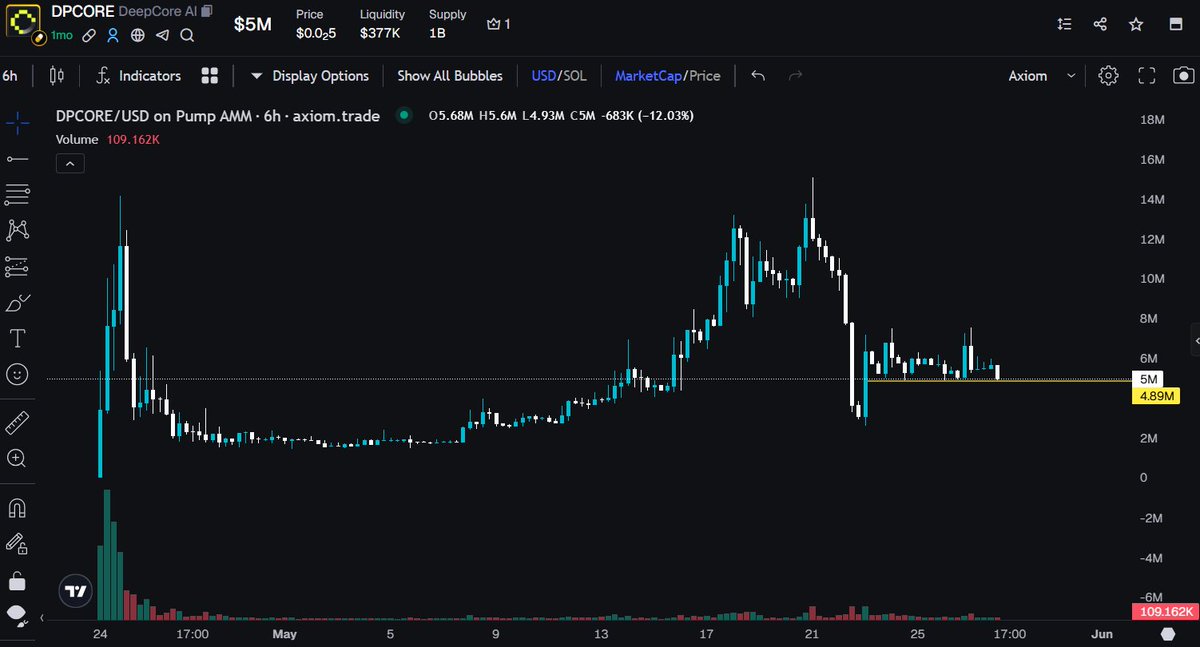This screenshot has height=647, width=1200.
Task: Click the Supply 1B stat
Action: click(x=447, y=24)
